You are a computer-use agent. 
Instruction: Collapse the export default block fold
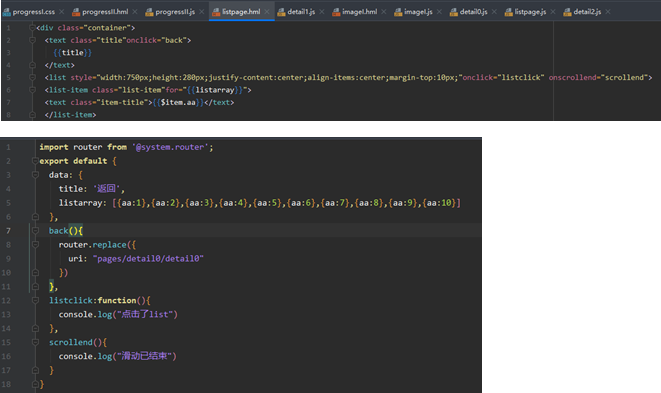35,161
